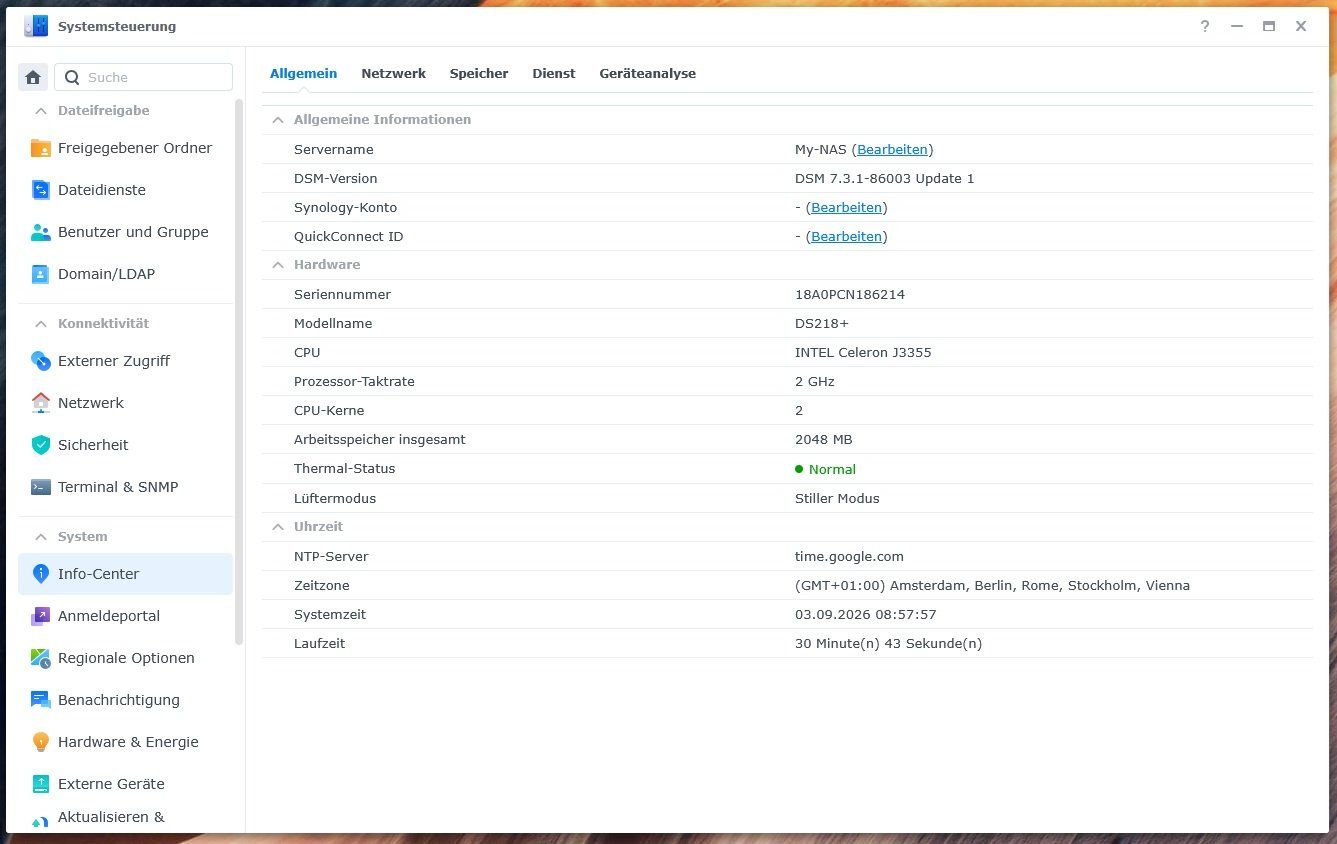Click the Normal thermal status value
The width and height of the screenshot is (1337, 844).
(x=832, y=470)
